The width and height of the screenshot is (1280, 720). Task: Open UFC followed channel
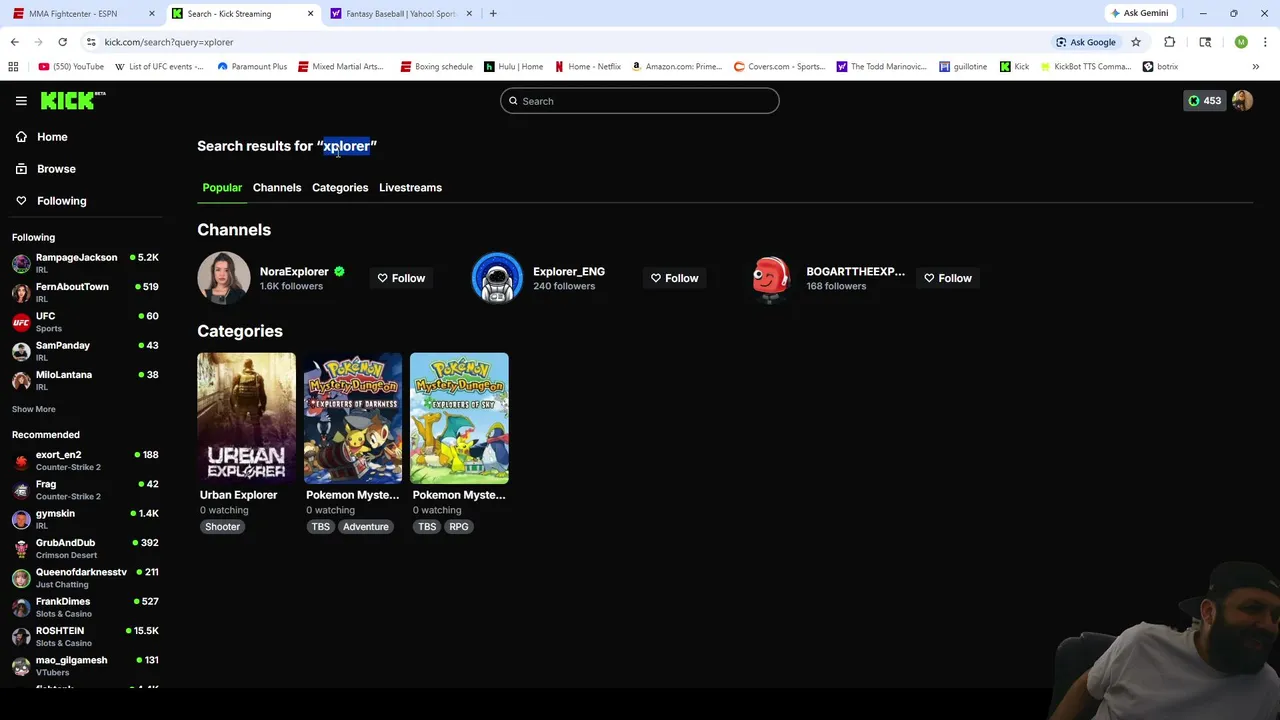[x=85, y=322]
